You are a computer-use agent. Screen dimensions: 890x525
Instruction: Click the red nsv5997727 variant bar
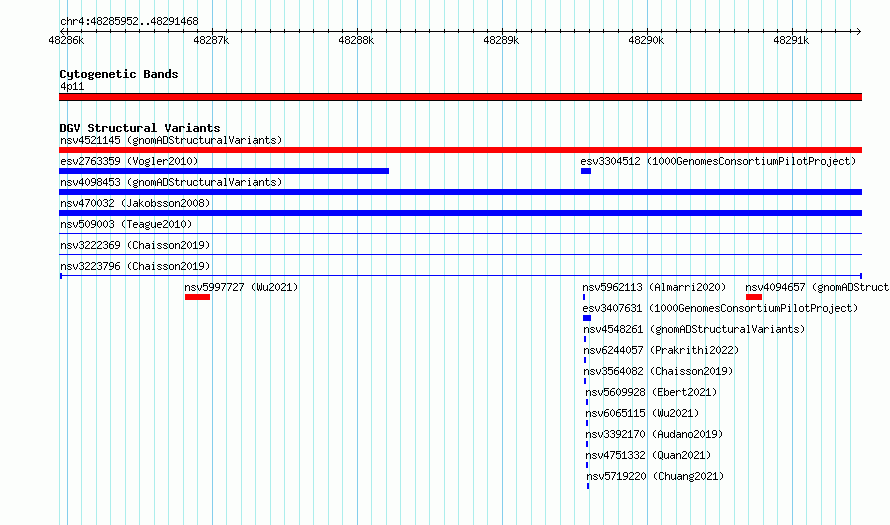[x=198, y=297]
